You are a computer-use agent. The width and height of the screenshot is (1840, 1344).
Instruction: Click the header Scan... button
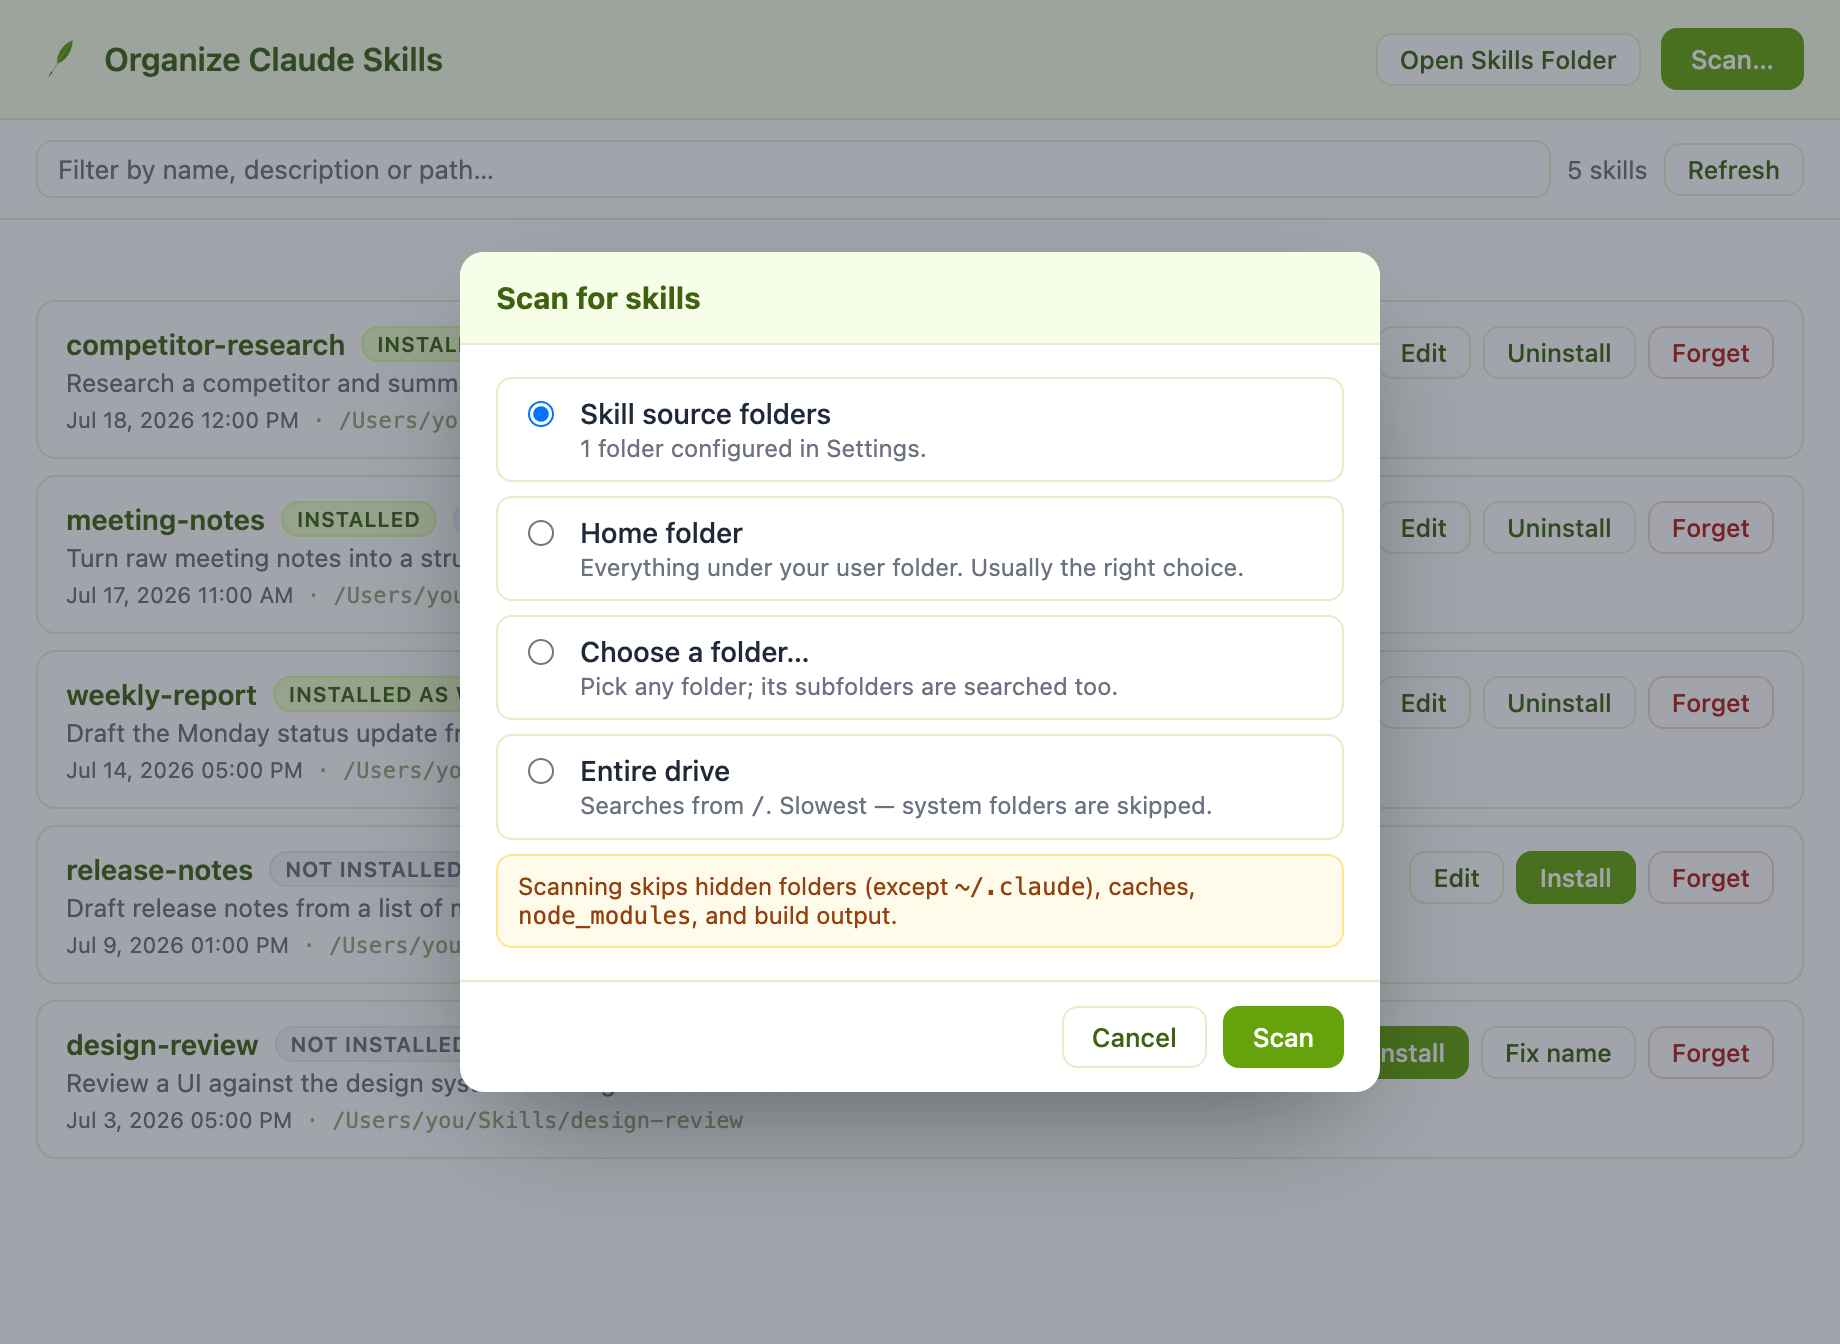1732,60
